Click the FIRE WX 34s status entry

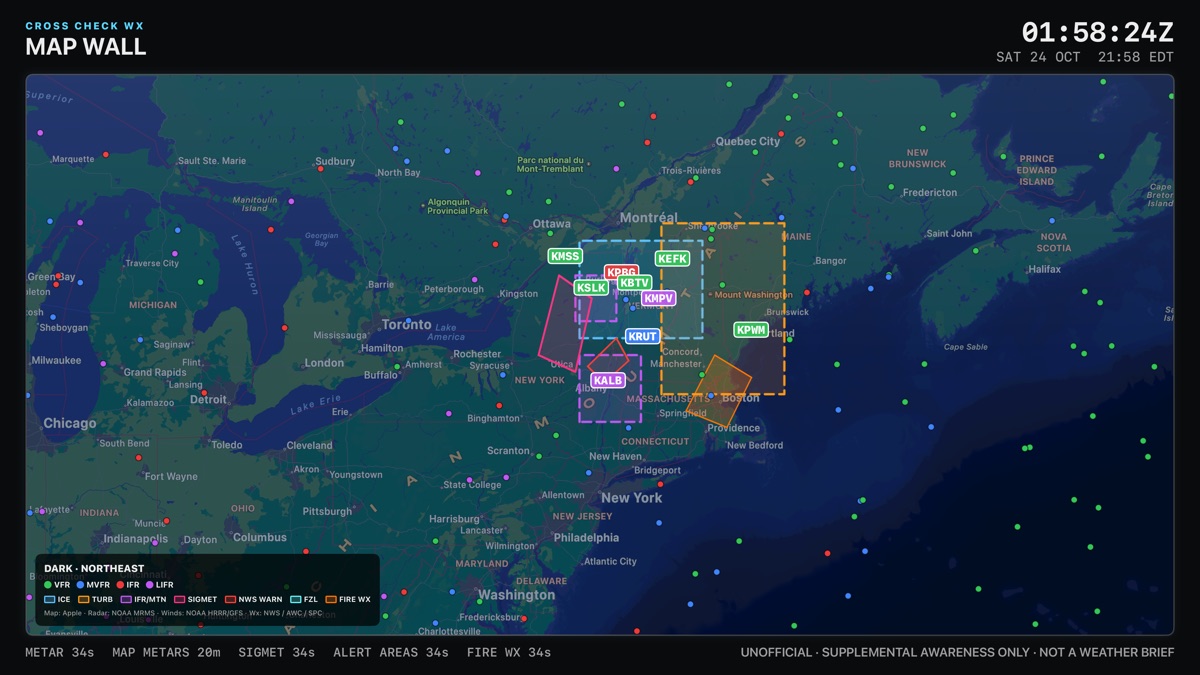509,653
